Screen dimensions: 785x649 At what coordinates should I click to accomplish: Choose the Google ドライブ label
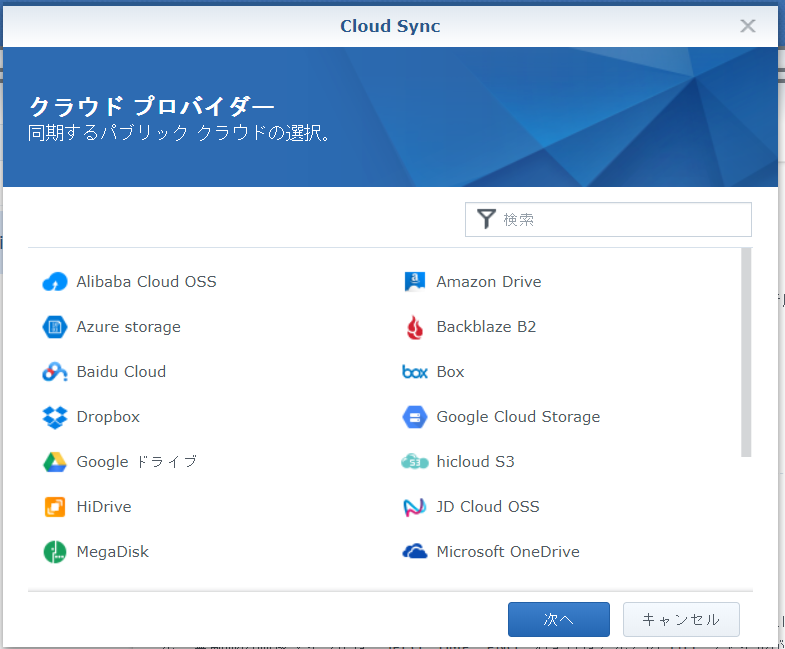pos(137,462)
